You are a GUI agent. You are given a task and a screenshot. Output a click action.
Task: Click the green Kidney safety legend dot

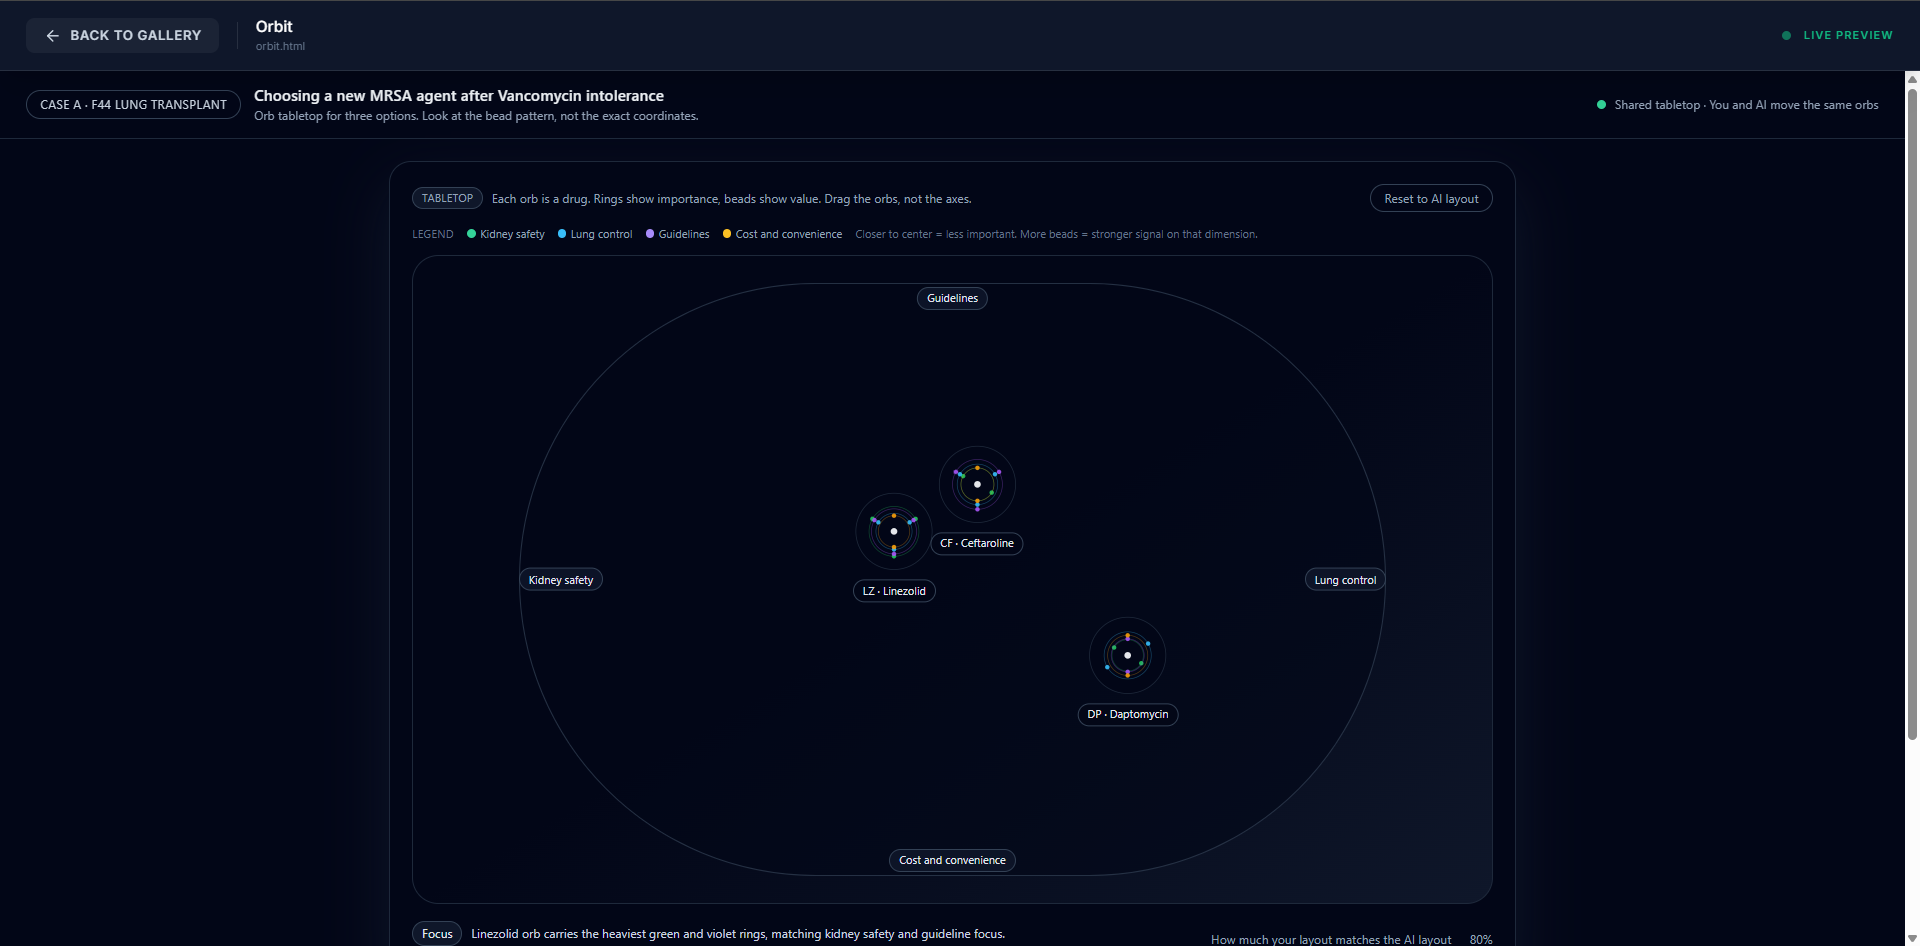tap(471, 233)
